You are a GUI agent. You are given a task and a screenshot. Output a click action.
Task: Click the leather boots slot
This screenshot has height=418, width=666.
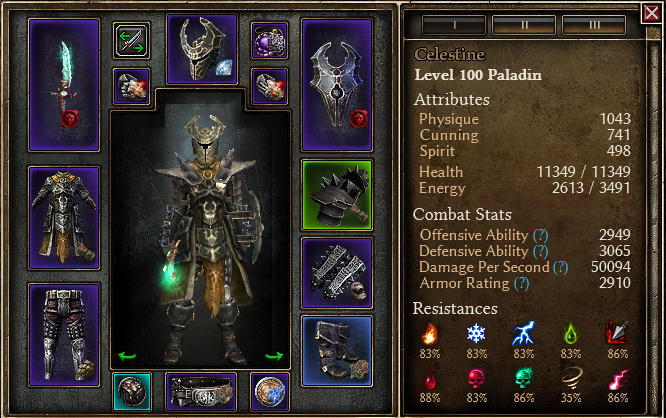[x=337, y=351]
